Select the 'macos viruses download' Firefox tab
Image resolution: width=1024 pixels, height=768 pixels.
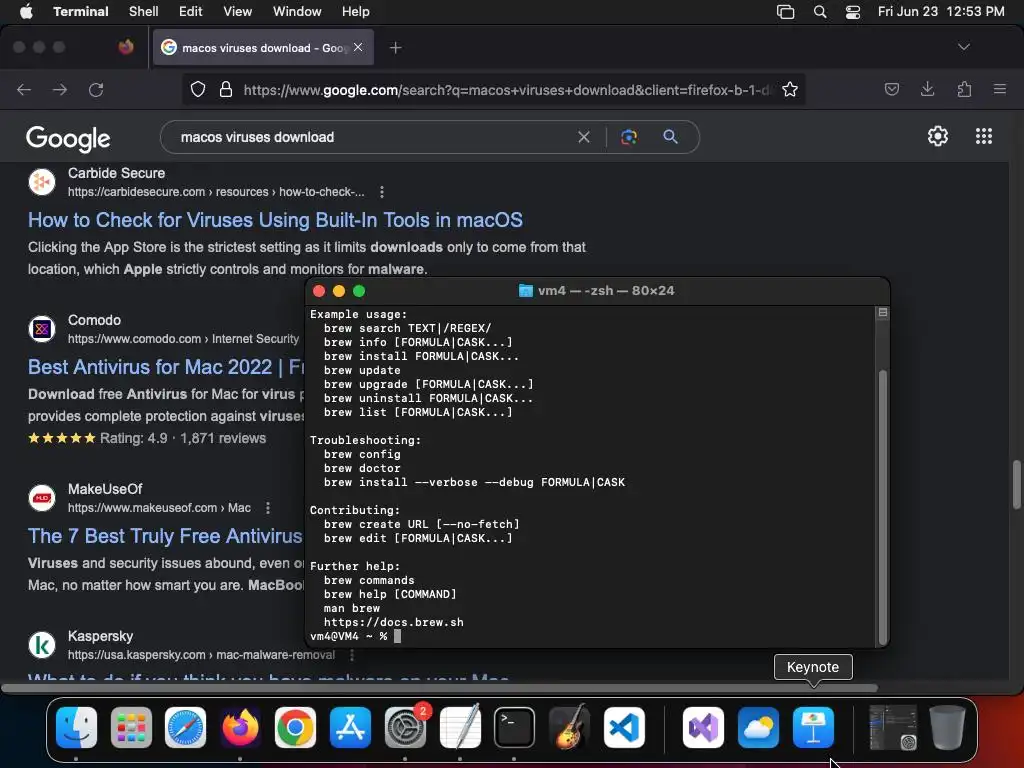point(263,48)
